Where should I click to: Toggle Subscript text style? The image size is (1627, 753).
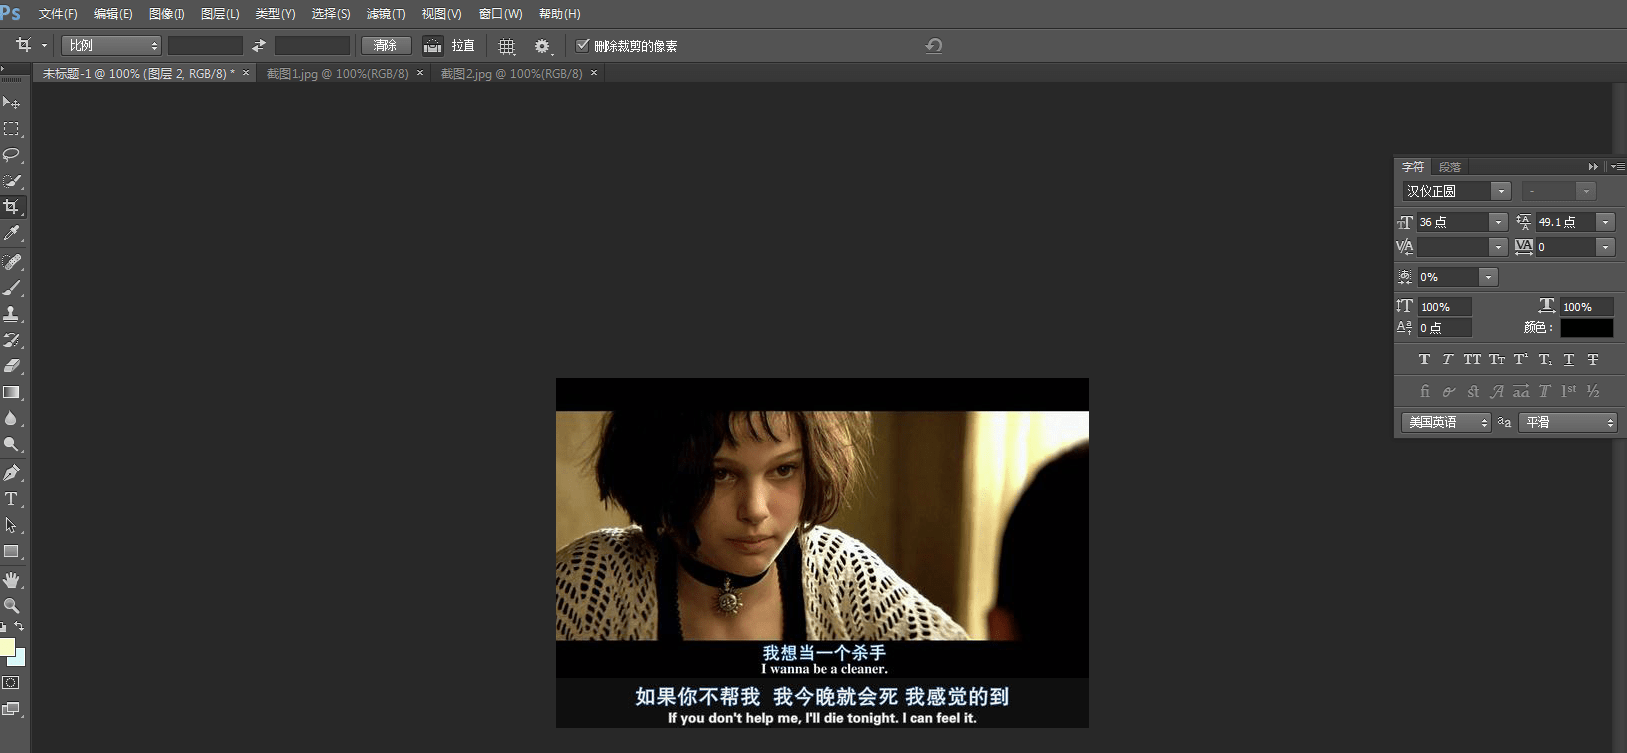click(x=1545, y=359)
